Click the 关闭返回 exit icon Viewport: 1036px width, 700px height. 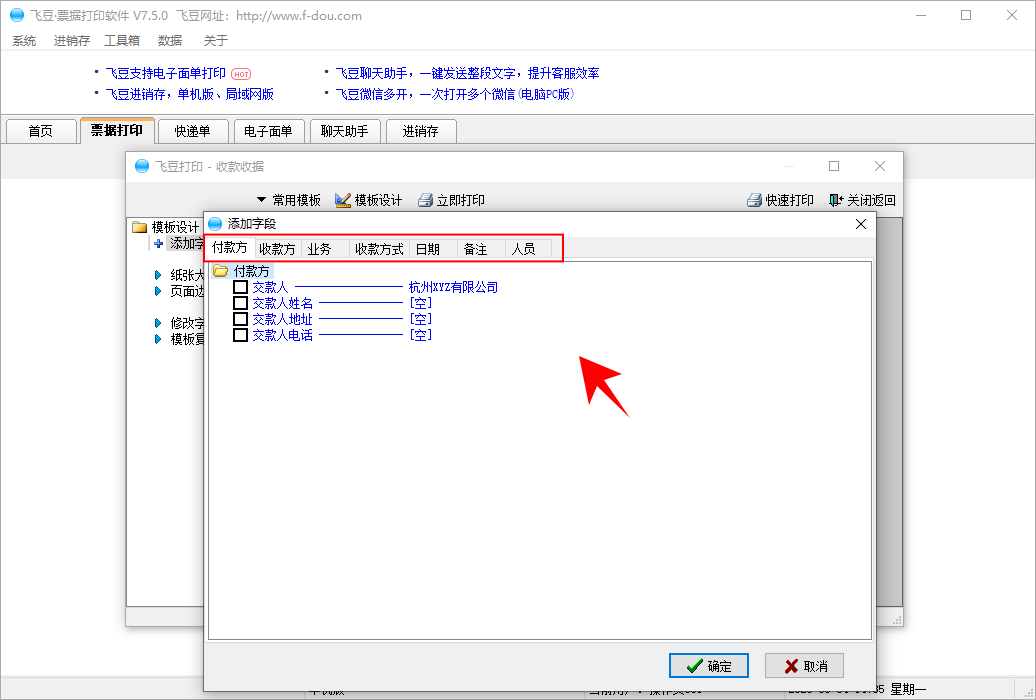click(x=836, y=200)
